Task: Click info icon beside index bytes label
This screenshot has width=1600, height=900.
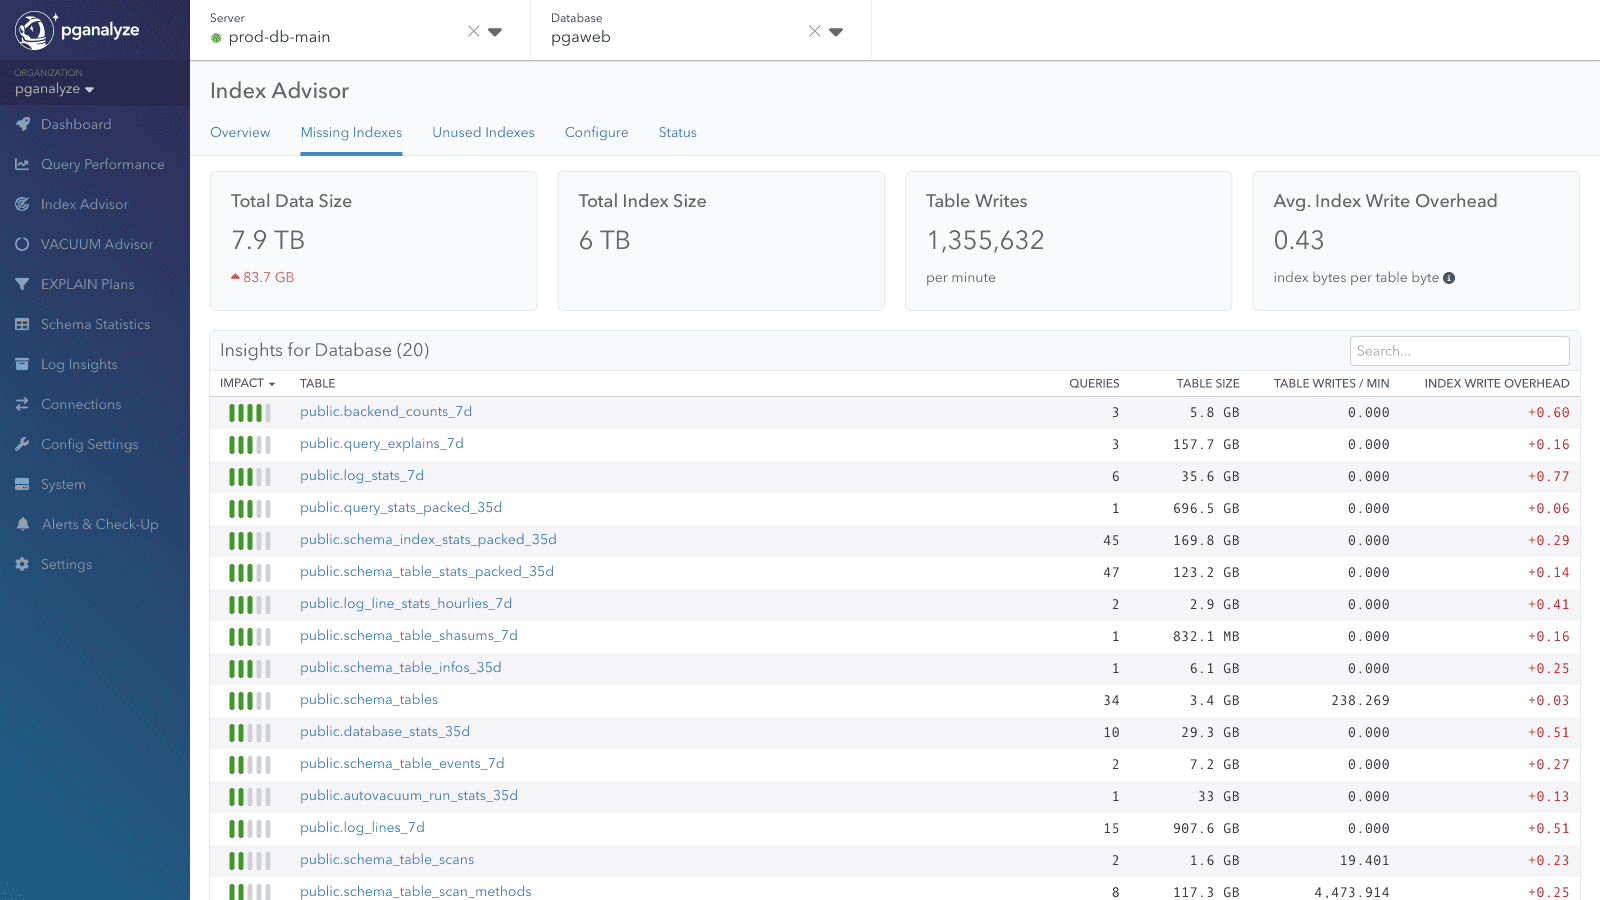Action: coord(1449,278)
